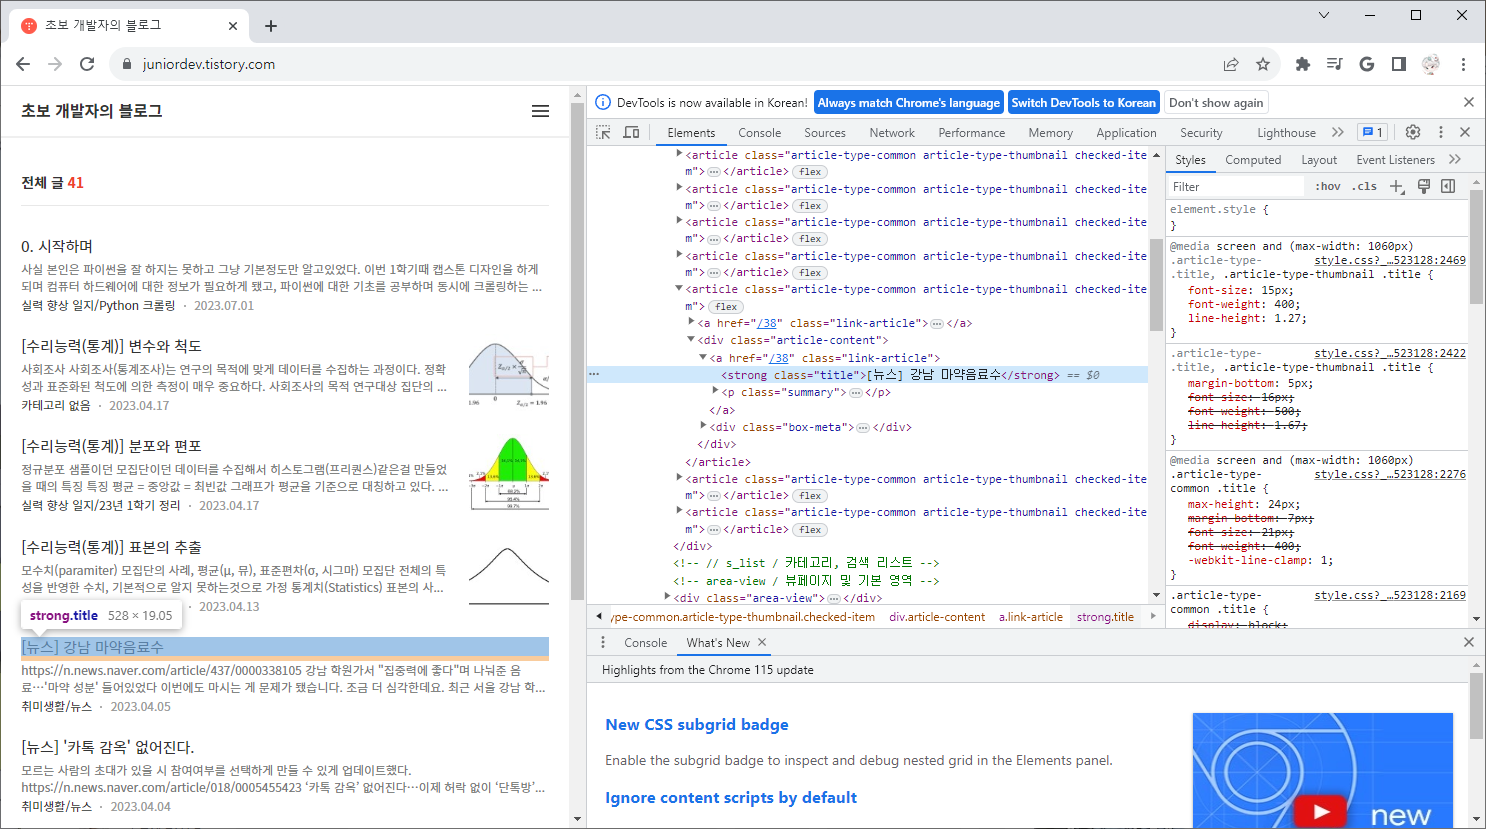Open the Performance tab
Image resolution: width=1486 pixels, height=829 pixels.
(x=972, y=133)
